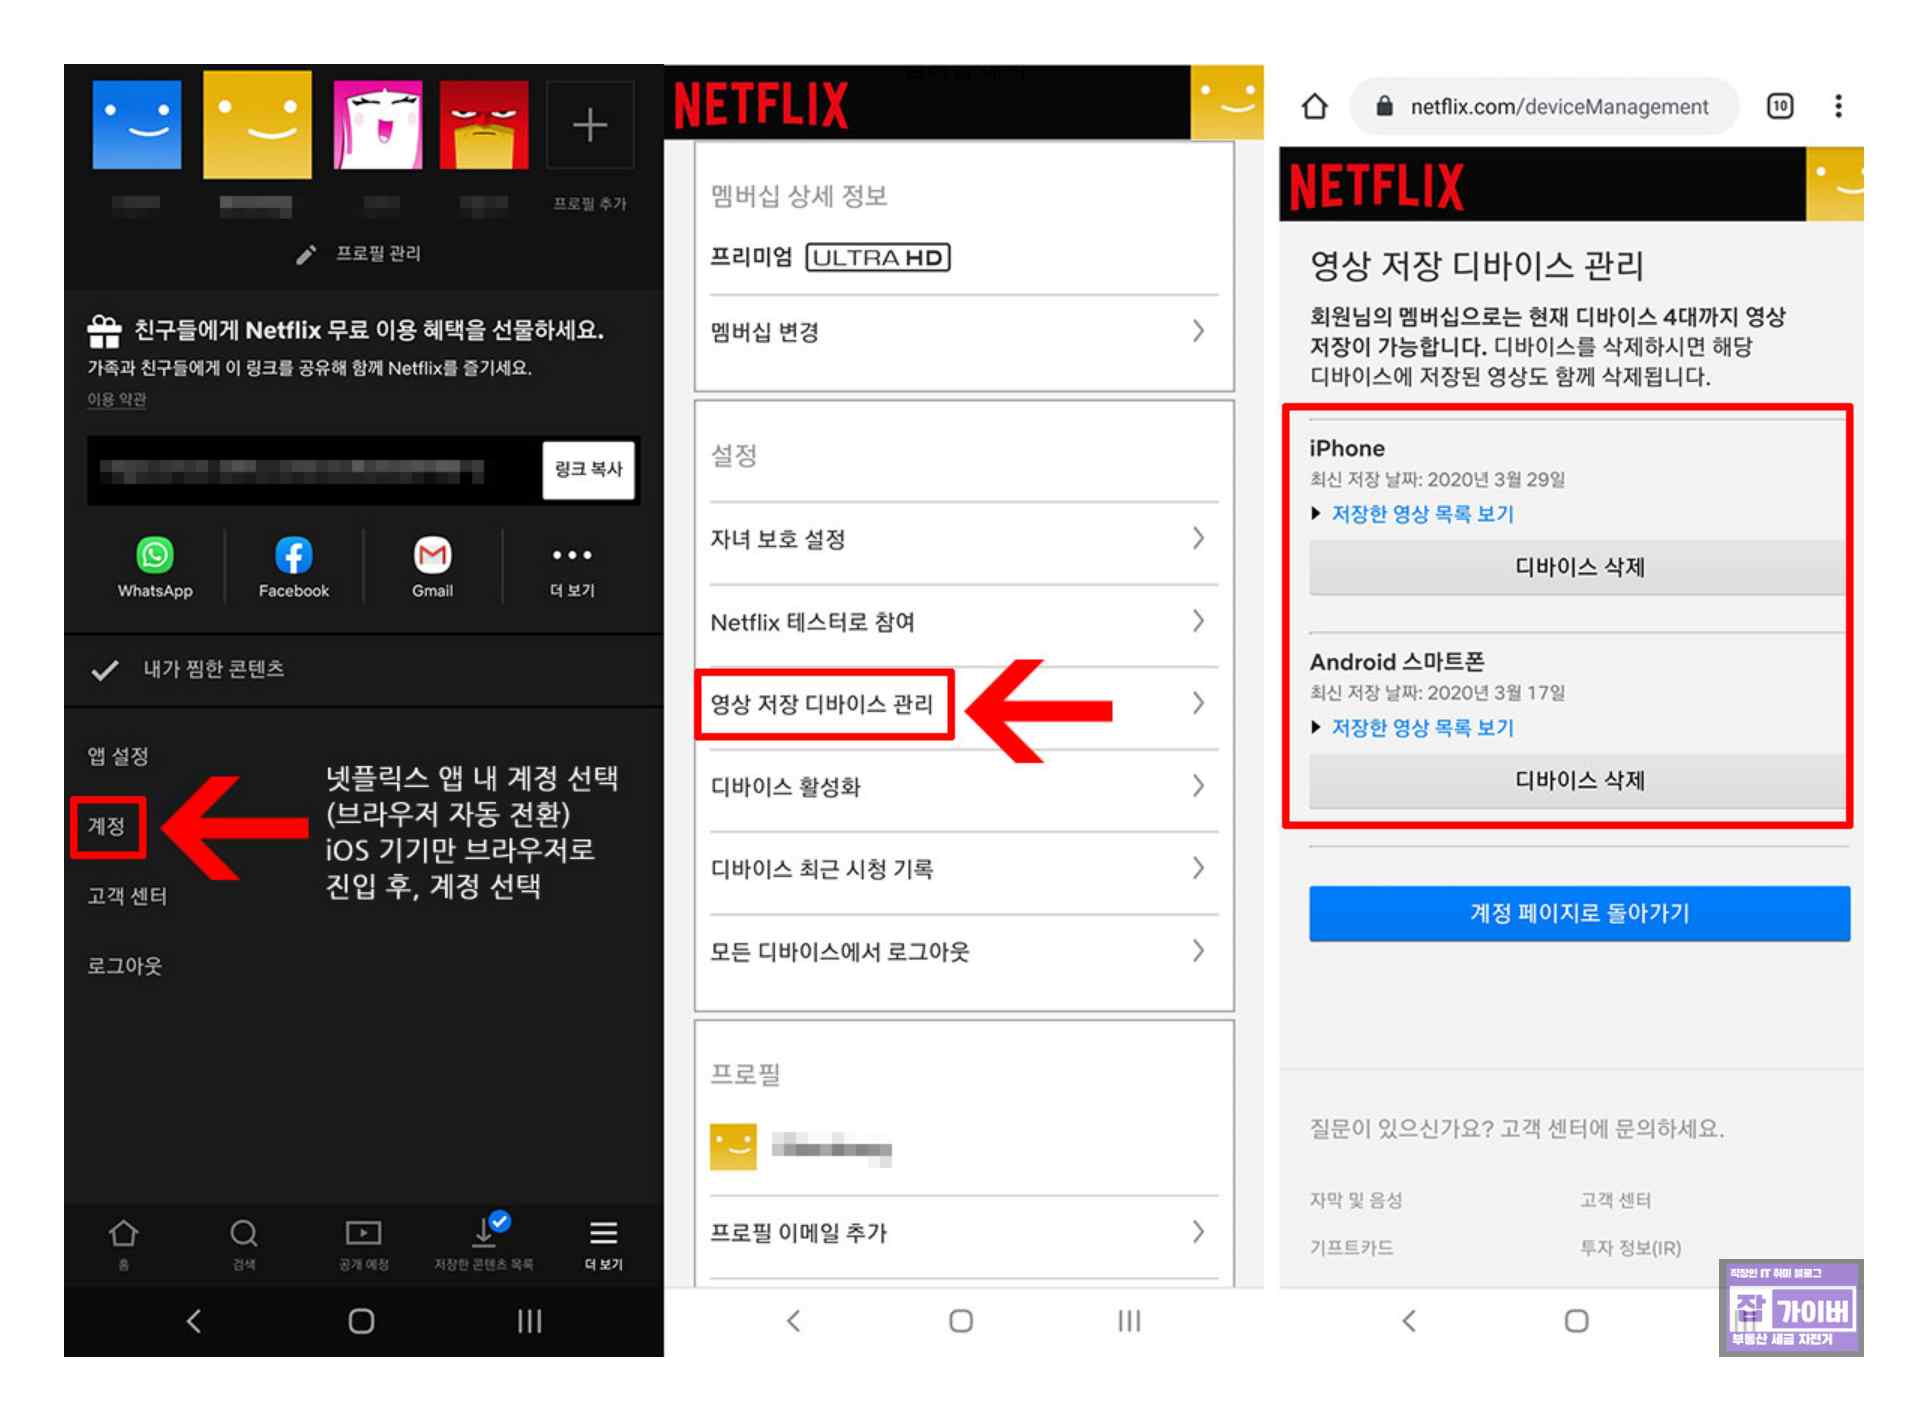Screen dimensions: 1928x1421
Task: Tap the WhatsApp share icon
Action: [x=155, y=556]
